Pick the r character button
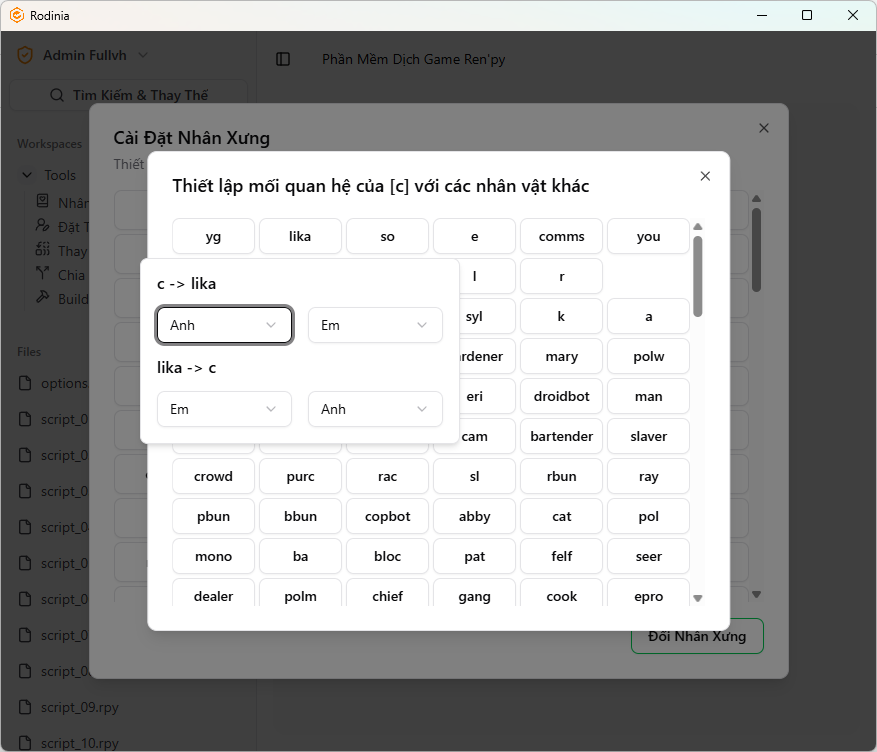This screenshot has width=877, height=752. 562,276
